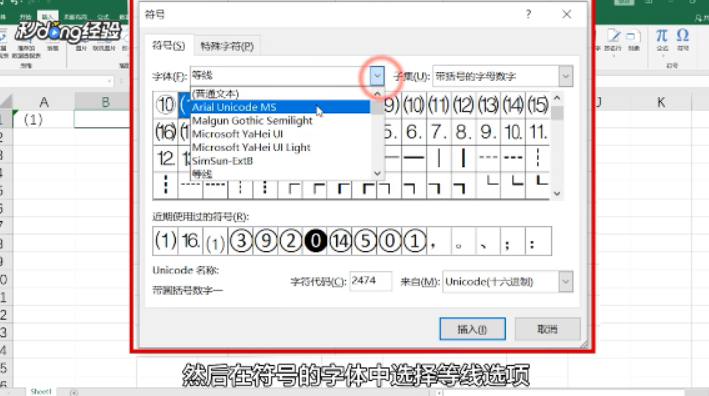Close the symbol dialog

pyautogui.click(x=567, y=14)
